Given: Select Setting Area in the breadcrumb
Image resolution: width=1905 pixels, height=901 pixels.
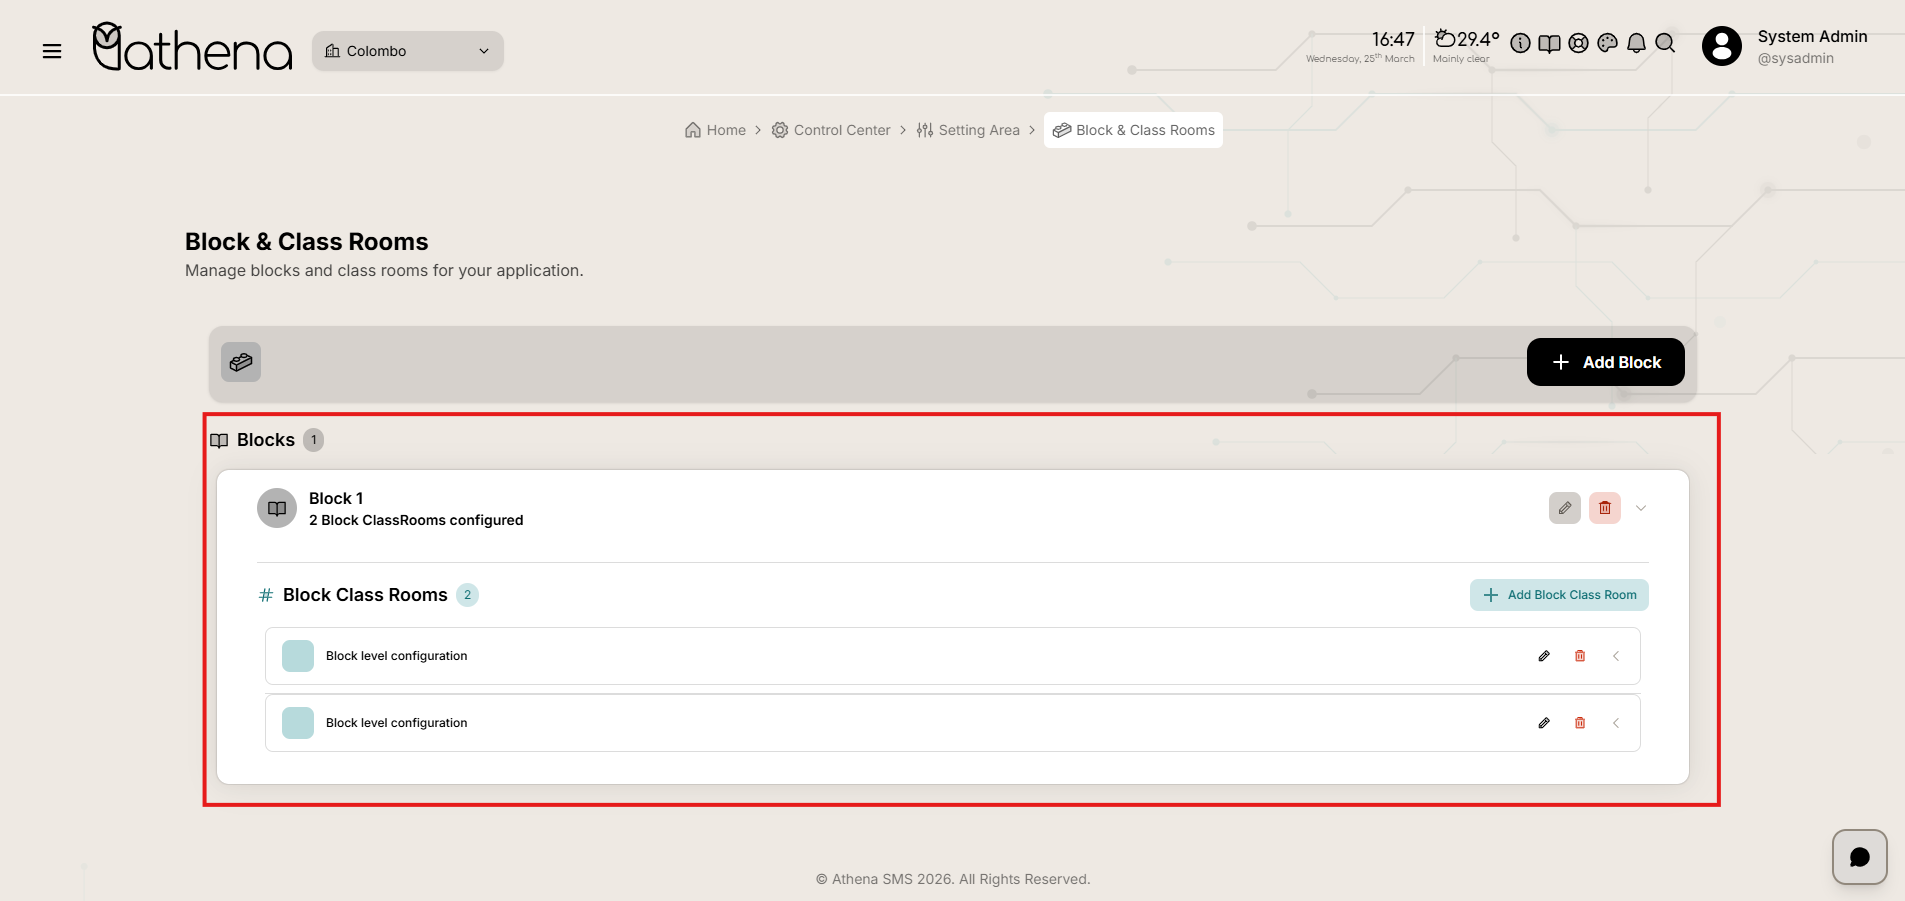Looking at the screenshot, I should tap(968, 130).
